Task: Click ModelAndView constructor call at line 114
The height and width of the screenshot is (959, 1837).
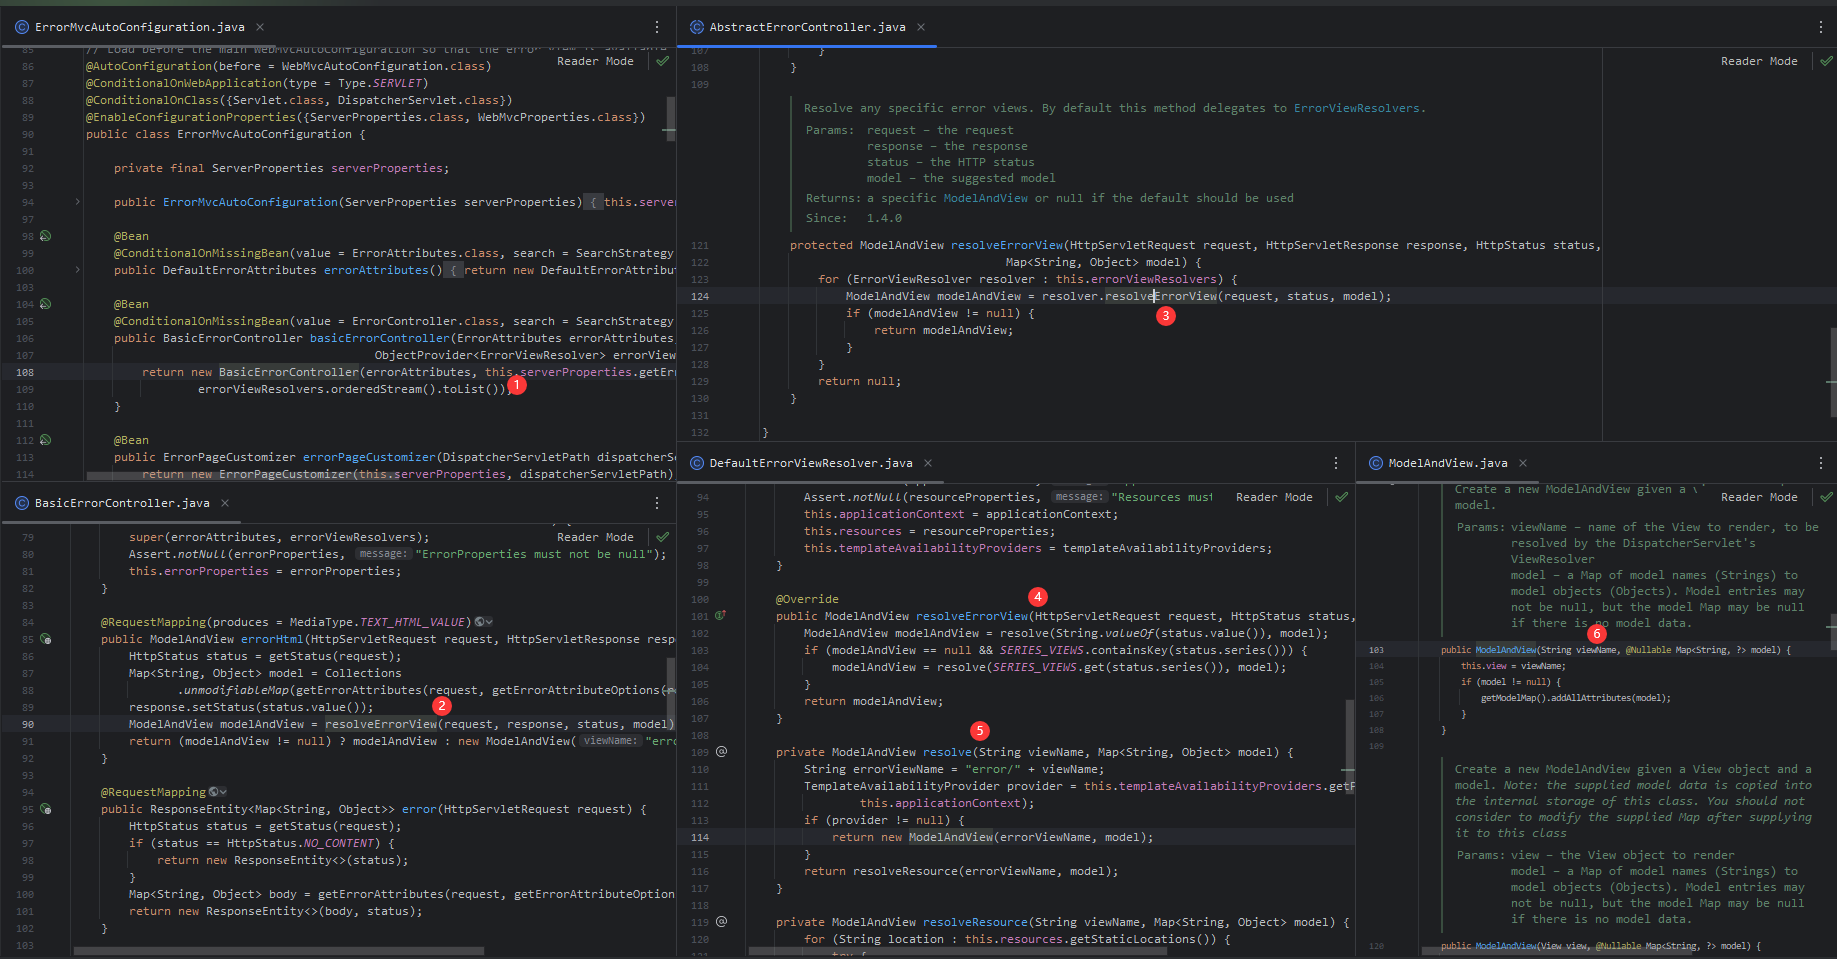Action: coord(951,837)
